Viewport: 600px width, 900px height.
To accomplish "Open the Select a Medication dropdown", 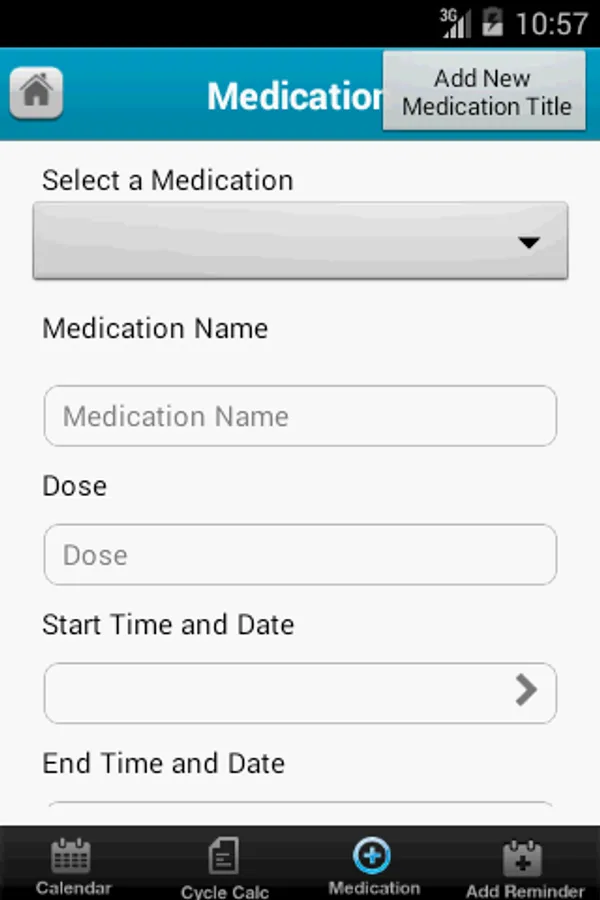I will point(300,241).
